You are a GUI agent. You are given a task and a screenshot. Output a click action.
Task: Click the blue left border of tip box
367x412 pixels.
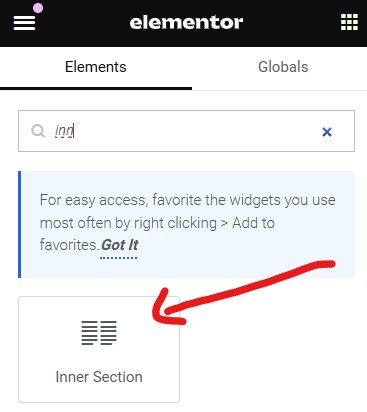click(x=20, y=224)
